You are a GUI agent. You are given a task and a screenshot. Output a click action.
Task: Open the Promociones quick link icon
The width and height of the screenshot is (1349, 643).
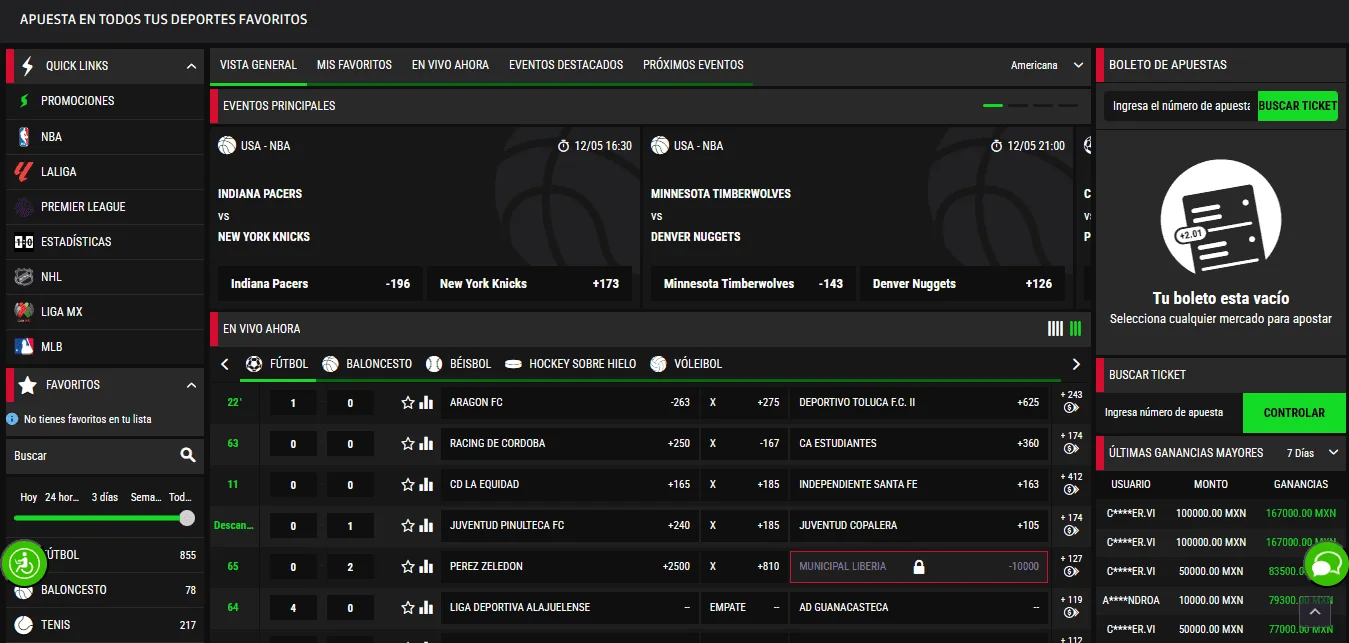(x=24, y=101)
